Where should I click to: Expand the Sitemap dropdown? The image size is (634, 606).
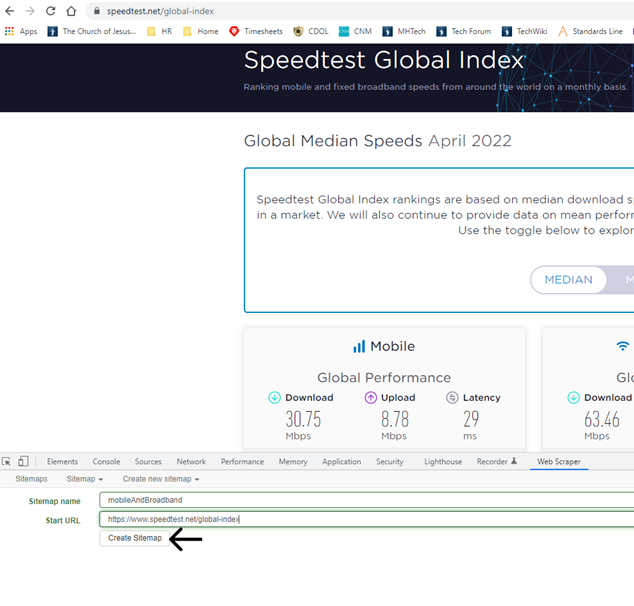click(85, 479)
